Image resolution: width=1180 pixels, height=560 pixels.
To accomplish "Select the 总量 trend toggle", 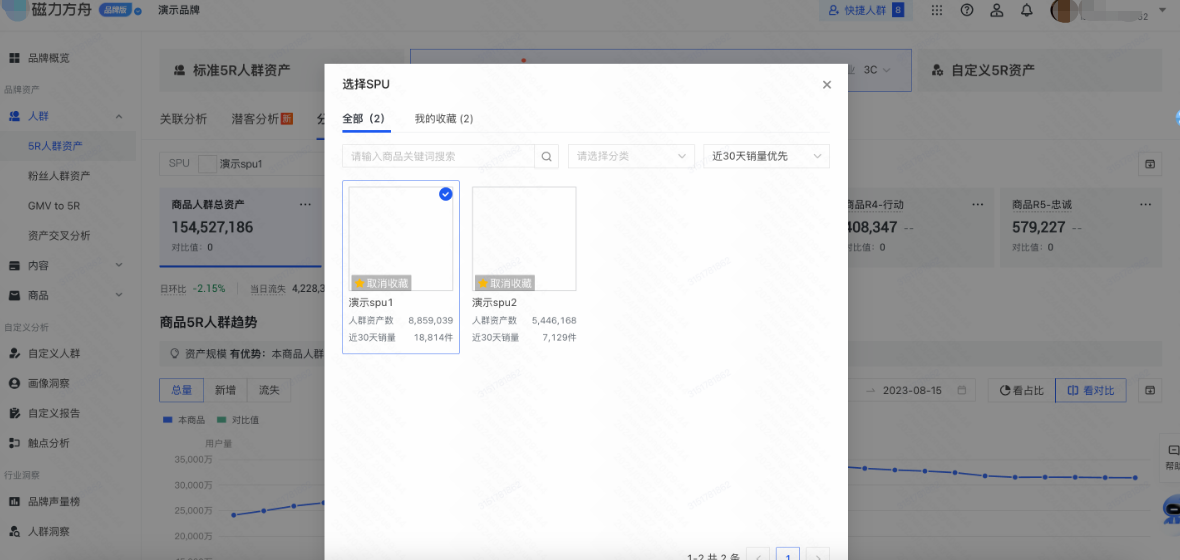I will [x=181, y=390].
